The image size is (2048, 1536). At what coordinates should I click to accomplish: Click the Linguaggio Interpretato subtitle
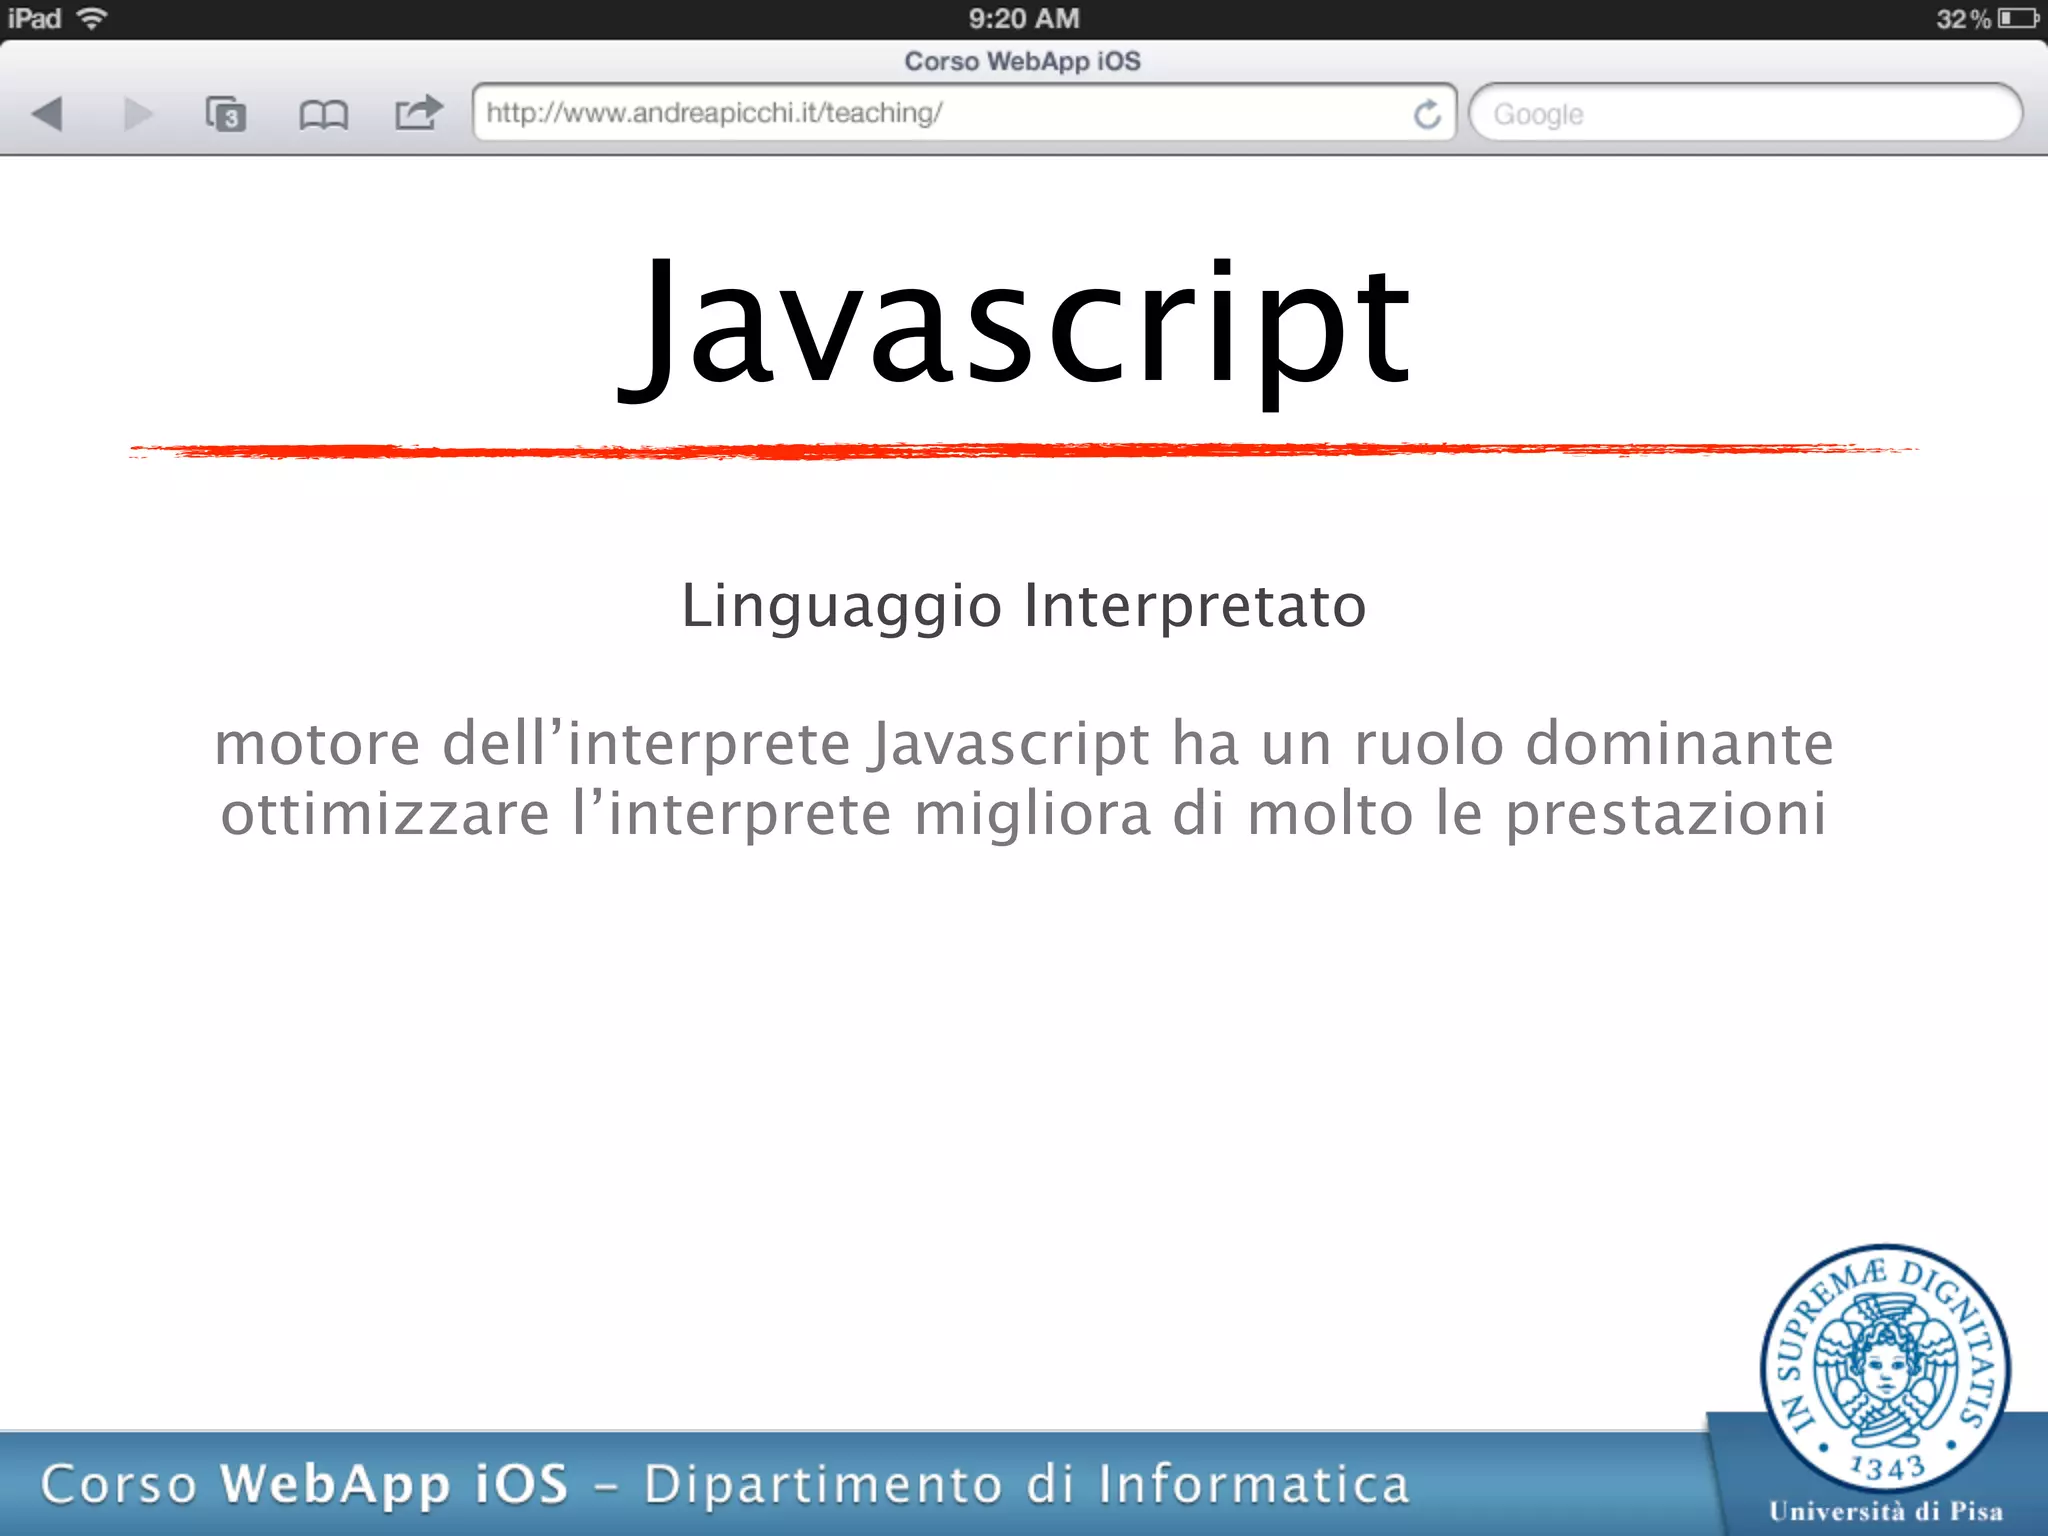coord(1024,607)
